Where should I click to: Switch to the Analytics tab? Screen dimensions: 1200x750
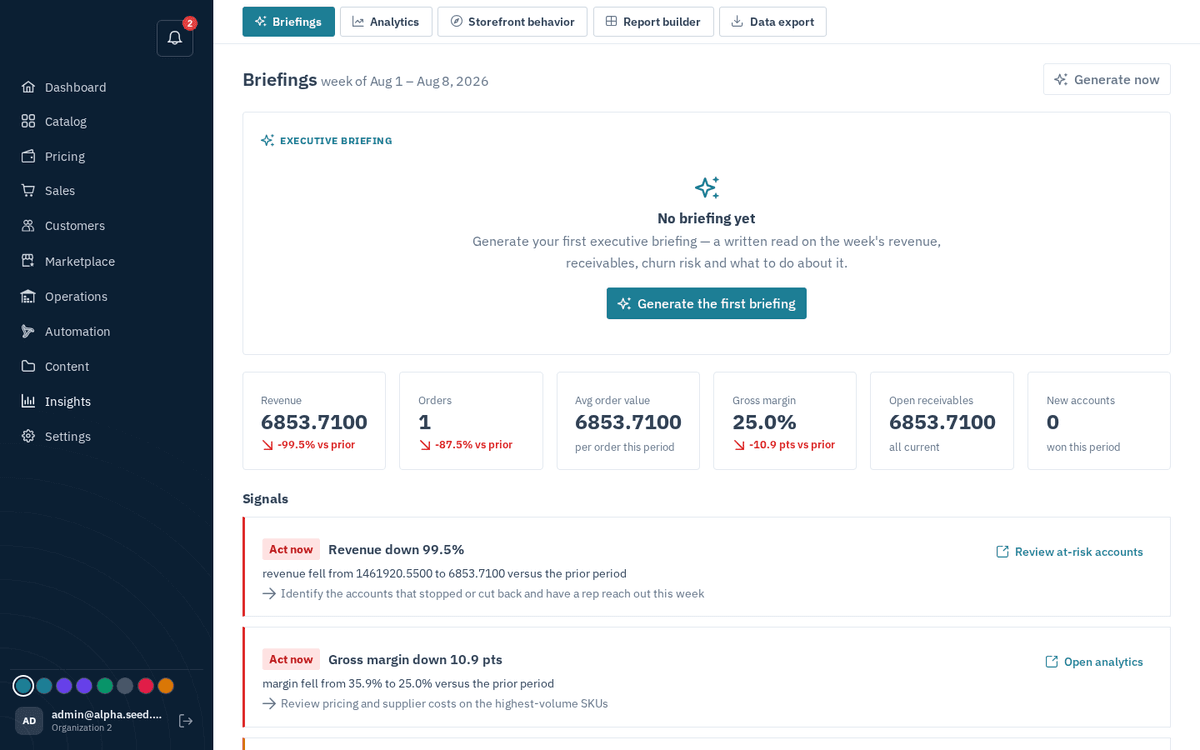click(x=386, y=22)
